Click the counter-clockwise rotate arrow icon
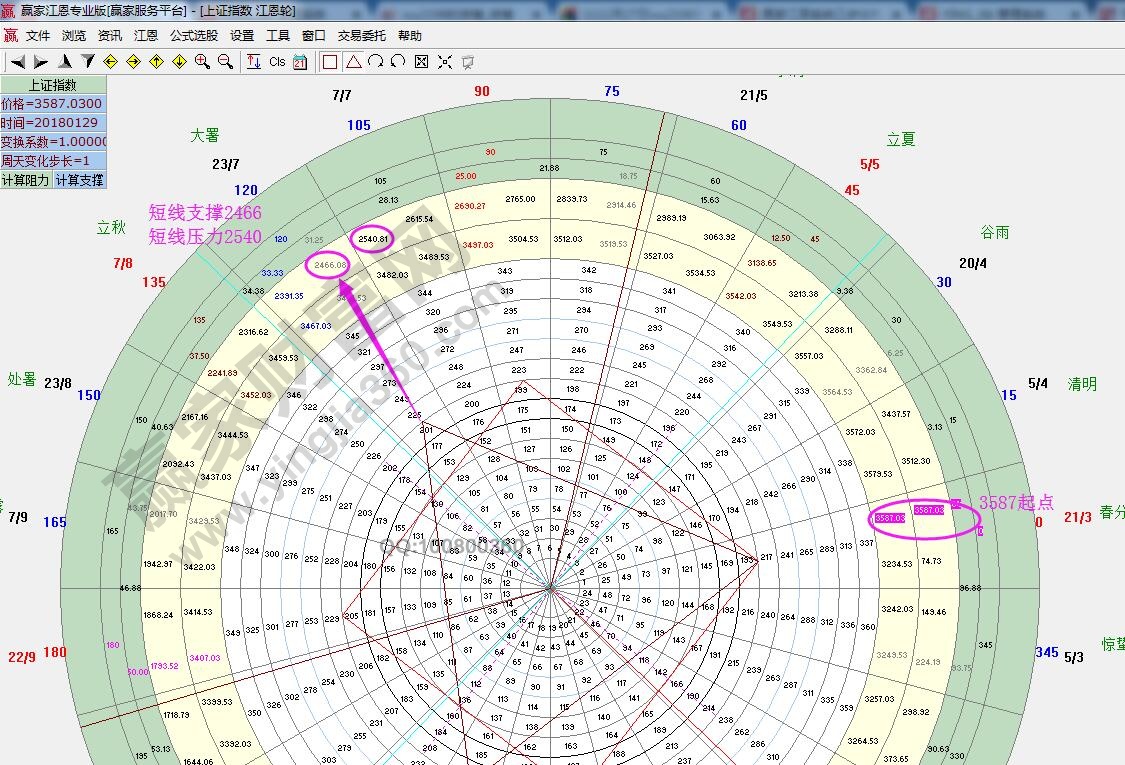1125x765 pixels. [398, 62]
